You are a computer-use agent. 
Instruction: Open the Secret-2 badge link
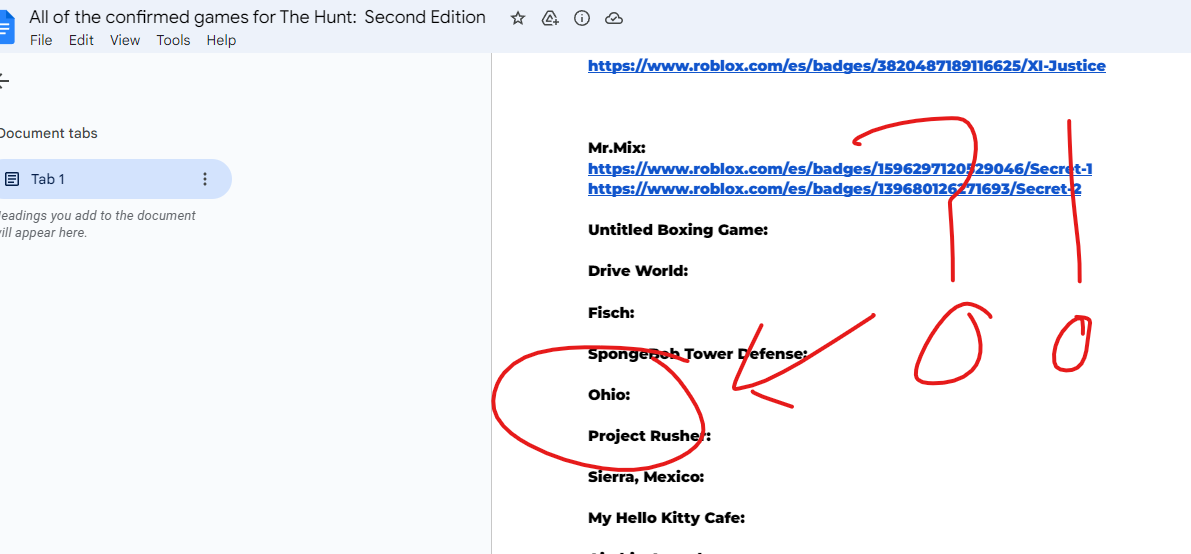835,188
